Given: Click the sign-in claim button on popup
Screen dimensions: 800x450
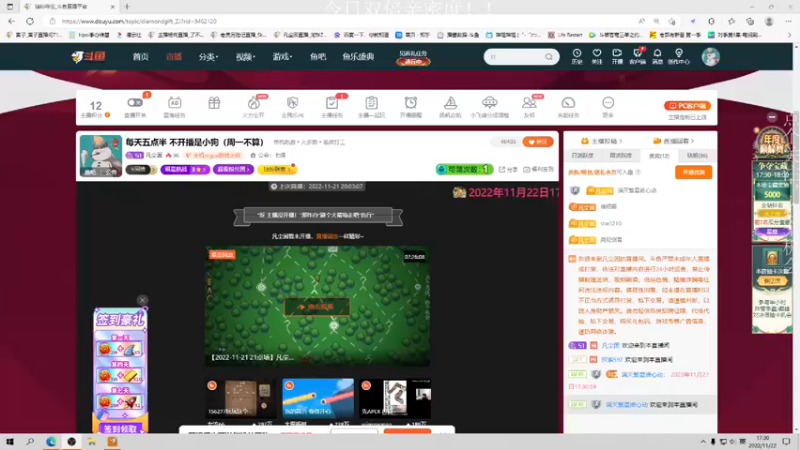Looking at the screenshot, I should tap(120, 429).
